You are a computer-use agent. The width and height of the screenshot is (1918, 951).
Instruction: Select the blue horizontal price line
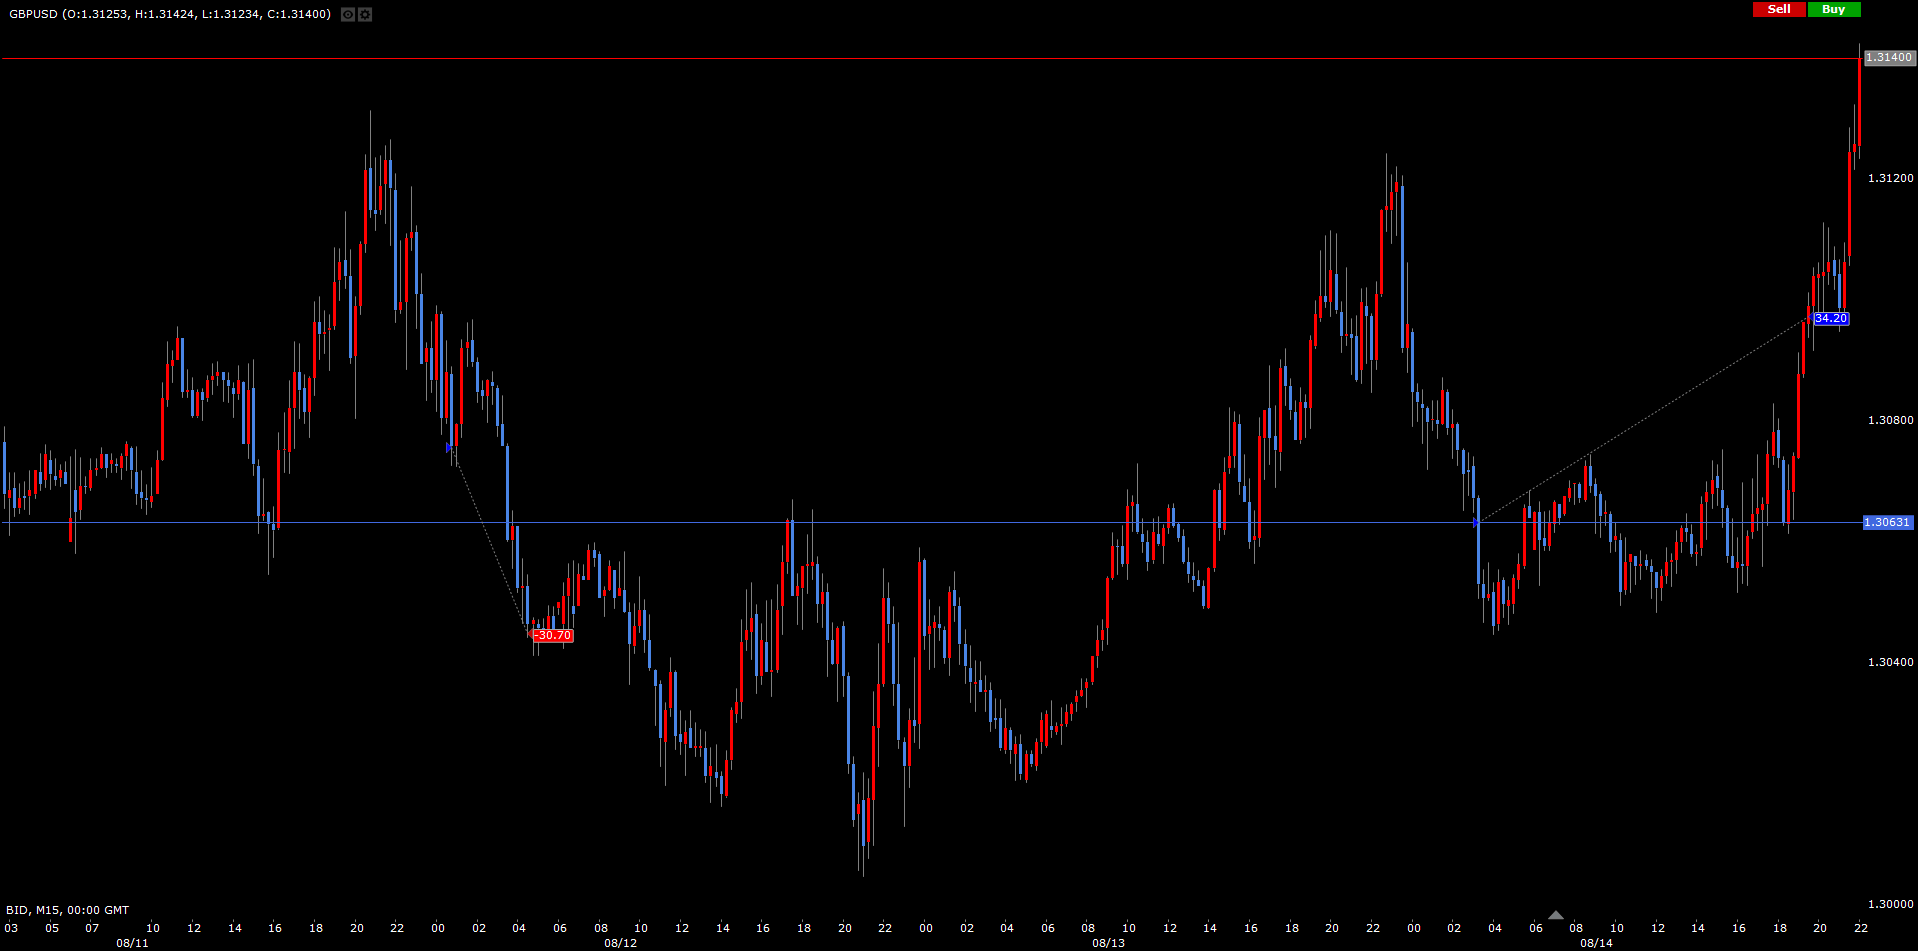pos(900,522)
